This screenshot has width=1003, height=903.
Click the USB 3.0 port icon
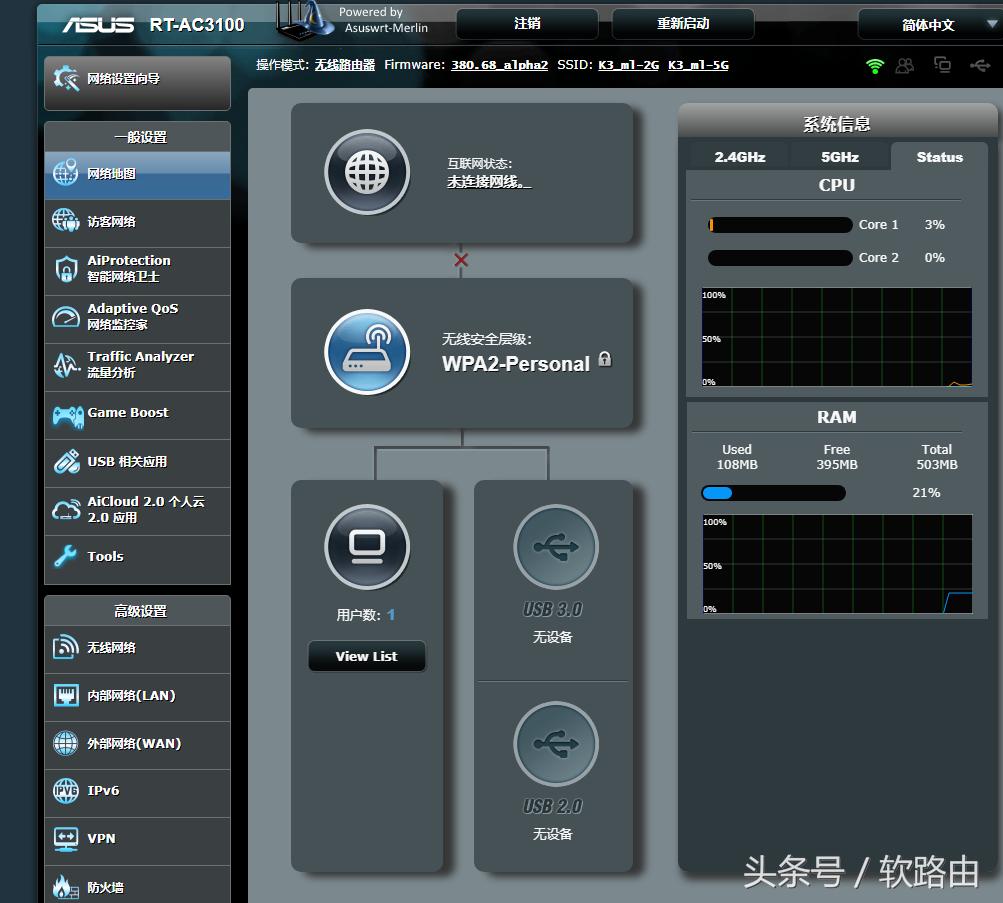pyautogui.click(x=555, y=546)
